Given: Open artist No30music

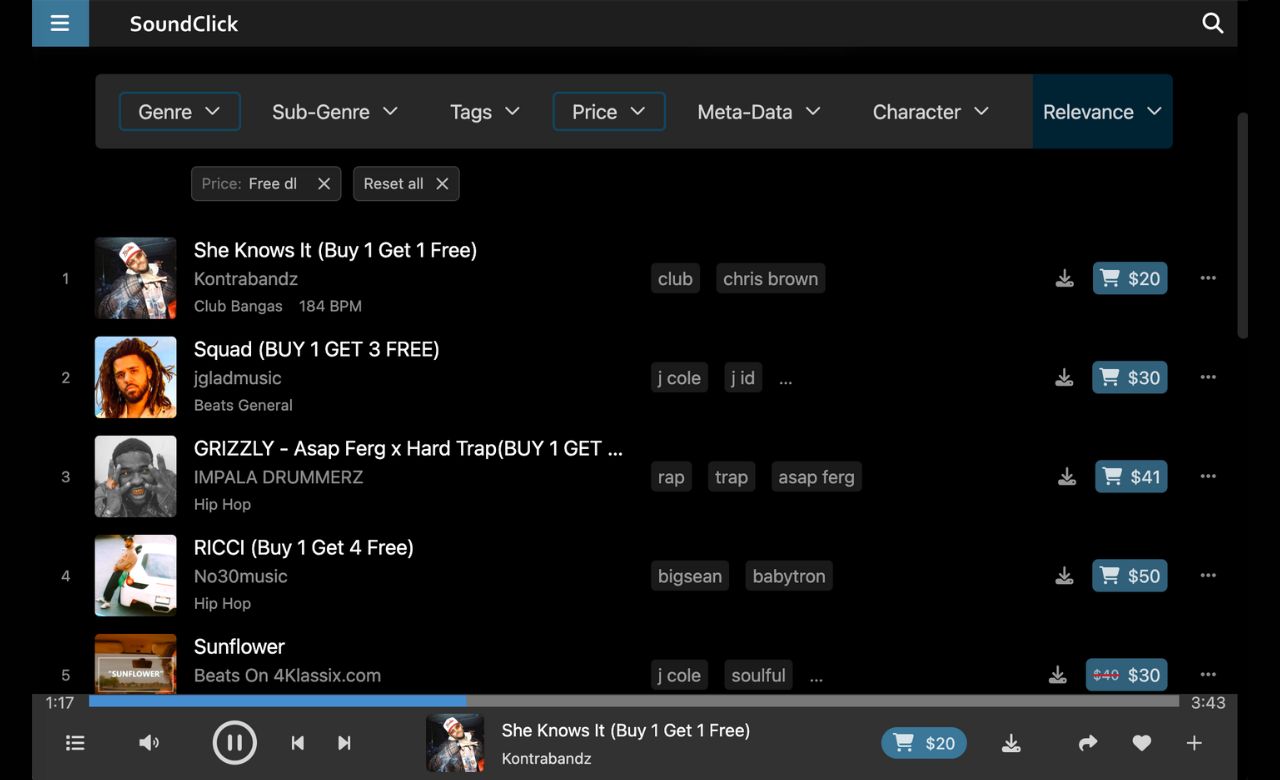Looking at the screenshot, I should (x=241, y=576).
